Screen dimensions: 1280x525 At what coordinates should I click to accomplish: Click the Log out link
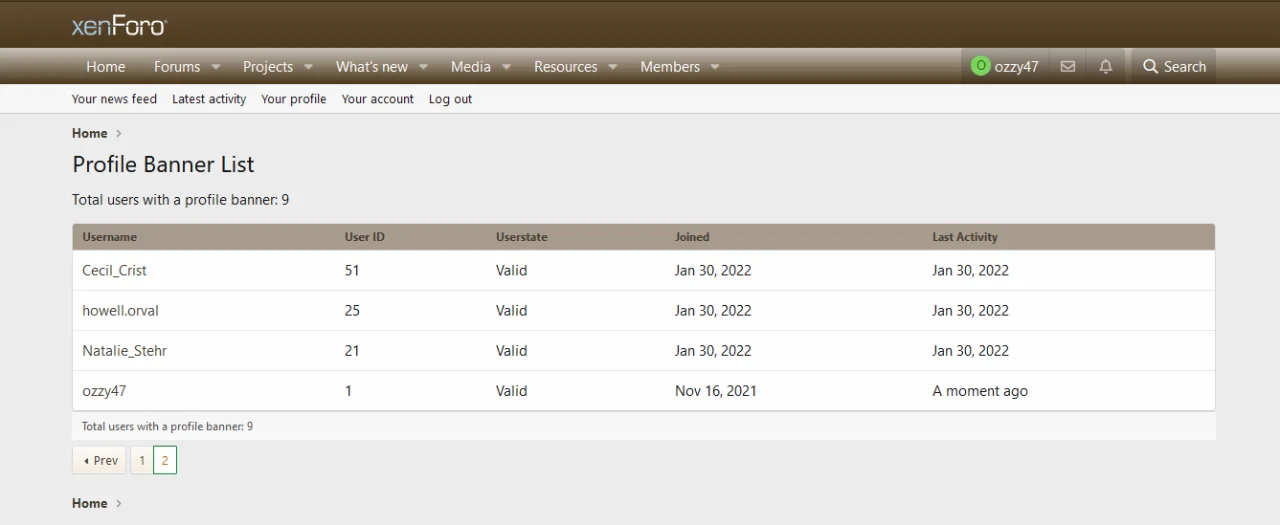450,99
